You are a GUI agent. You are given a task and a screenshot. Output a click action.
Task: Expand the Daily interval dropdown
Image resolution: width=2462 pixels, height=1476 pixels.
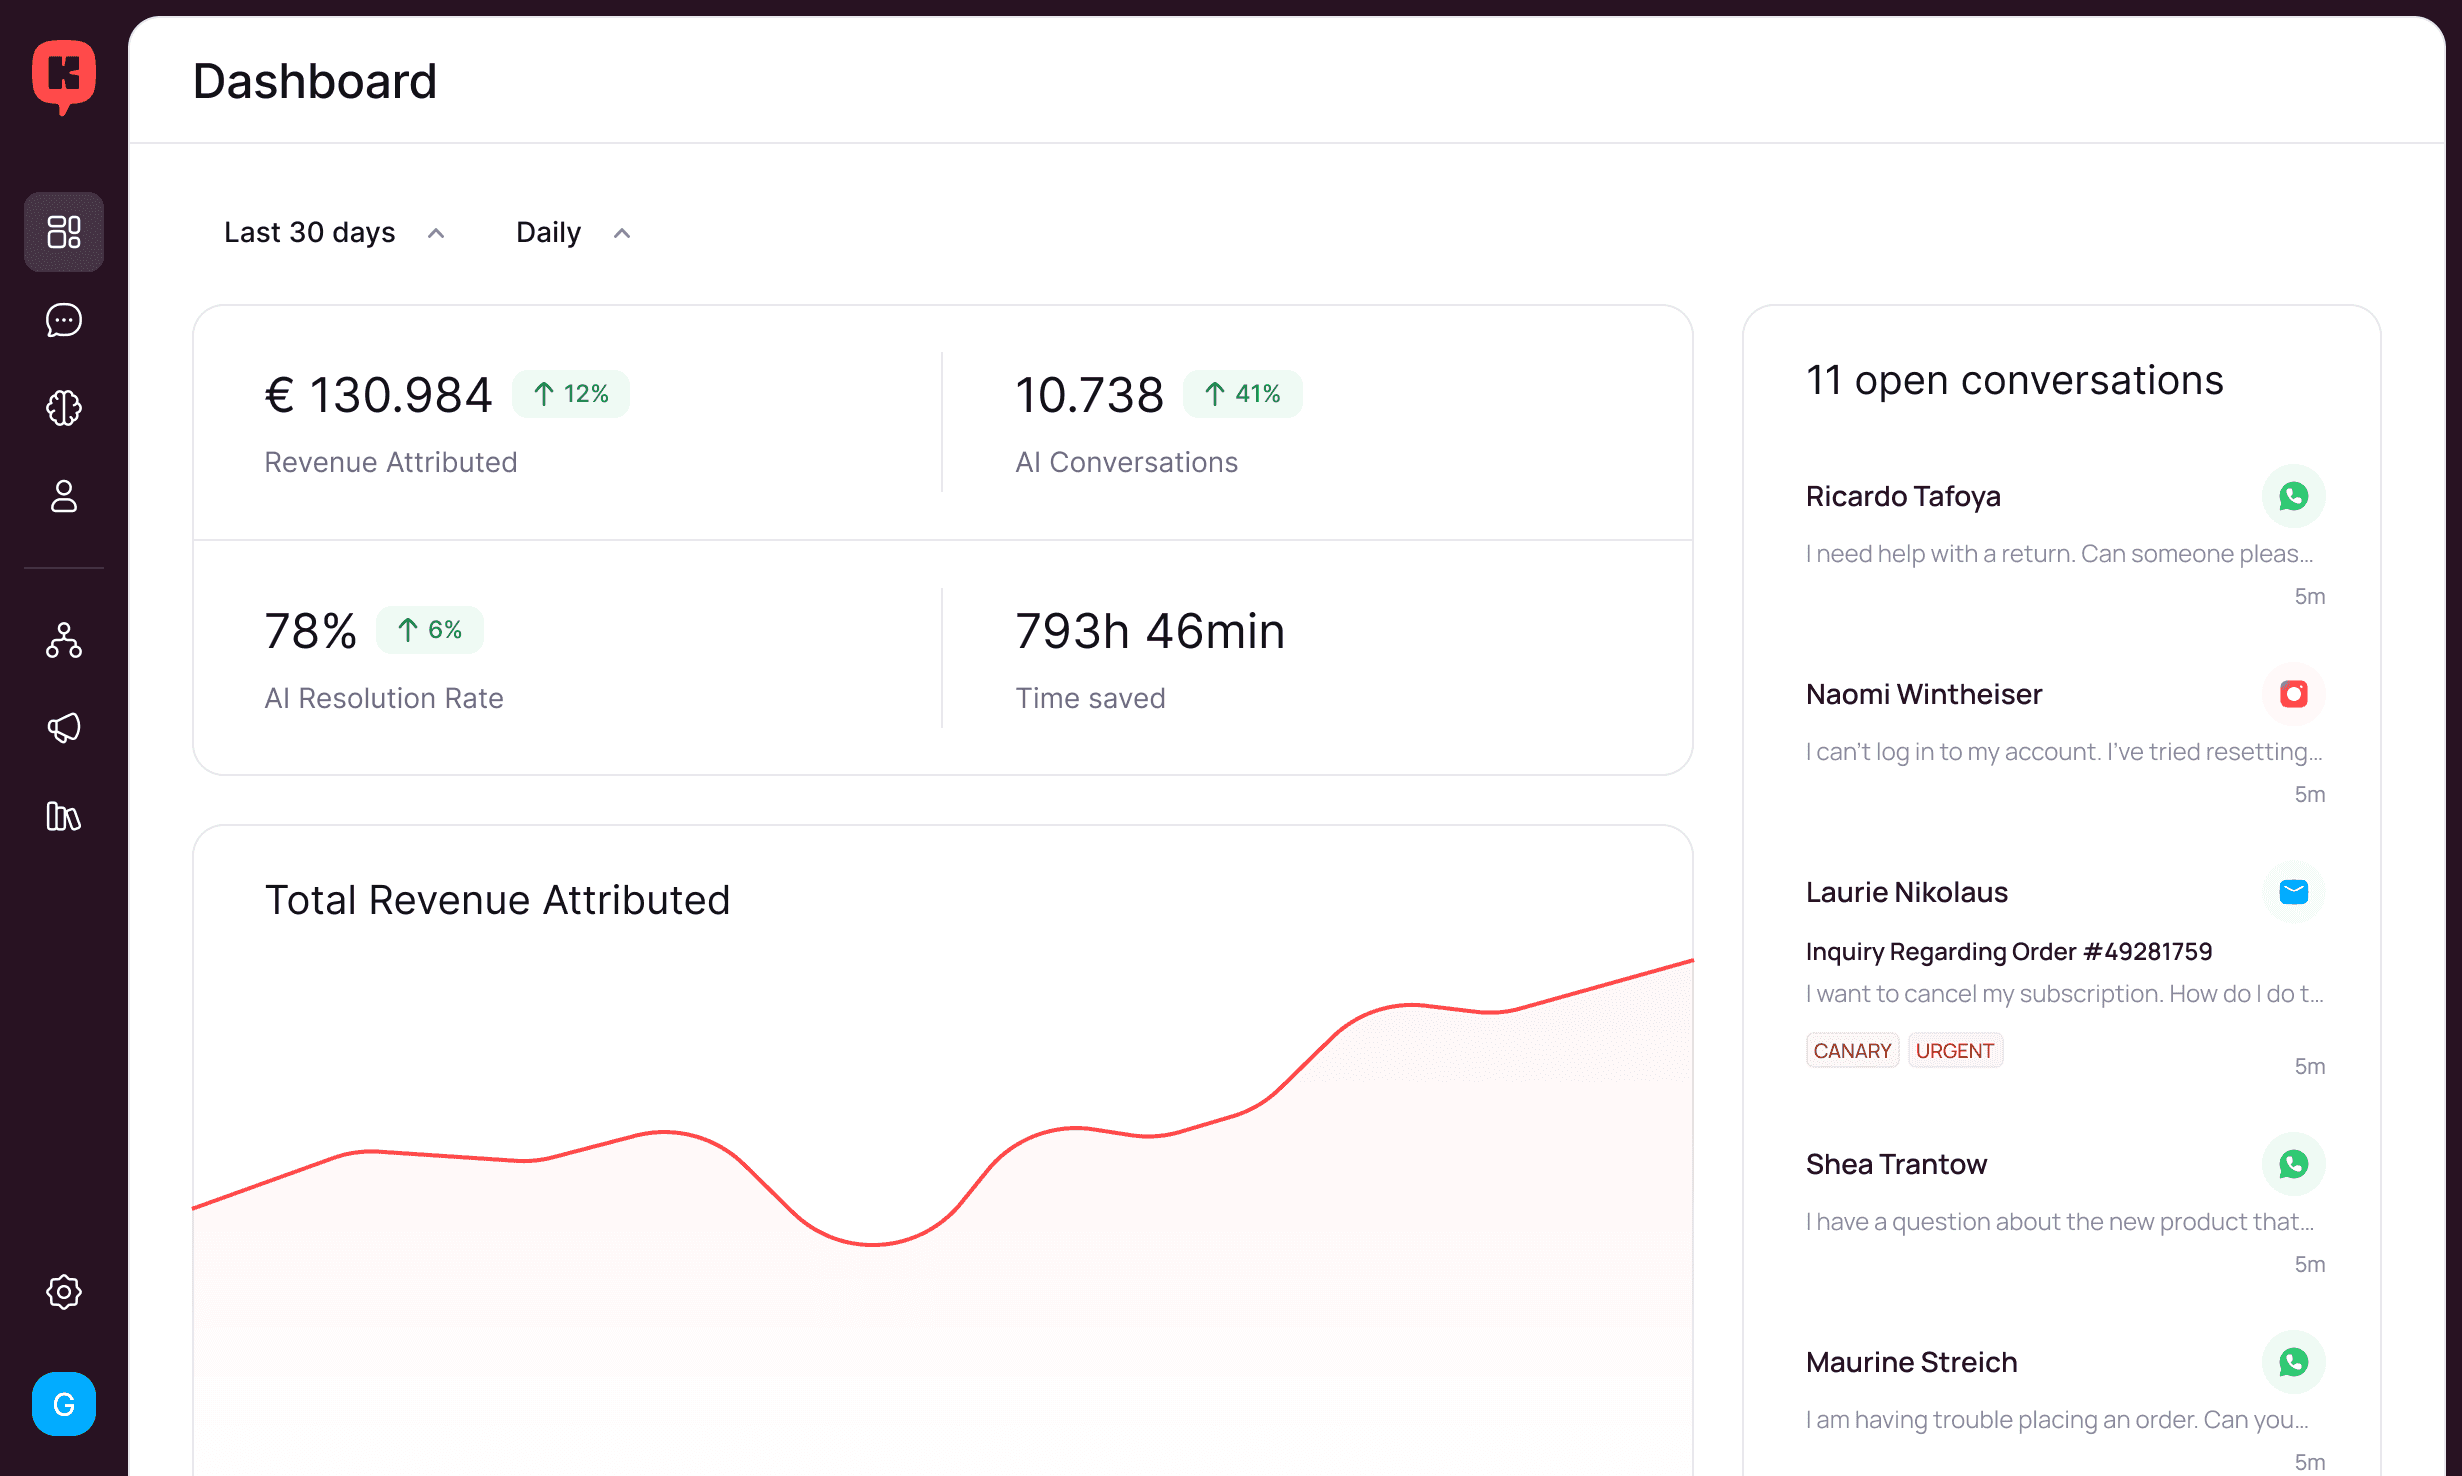[573, 233]
